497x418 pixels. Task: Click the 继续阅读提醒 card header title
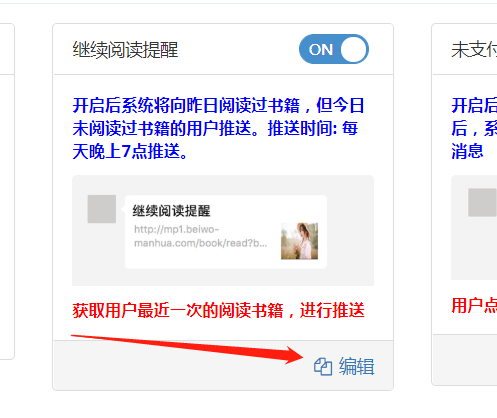coord(125,50)
